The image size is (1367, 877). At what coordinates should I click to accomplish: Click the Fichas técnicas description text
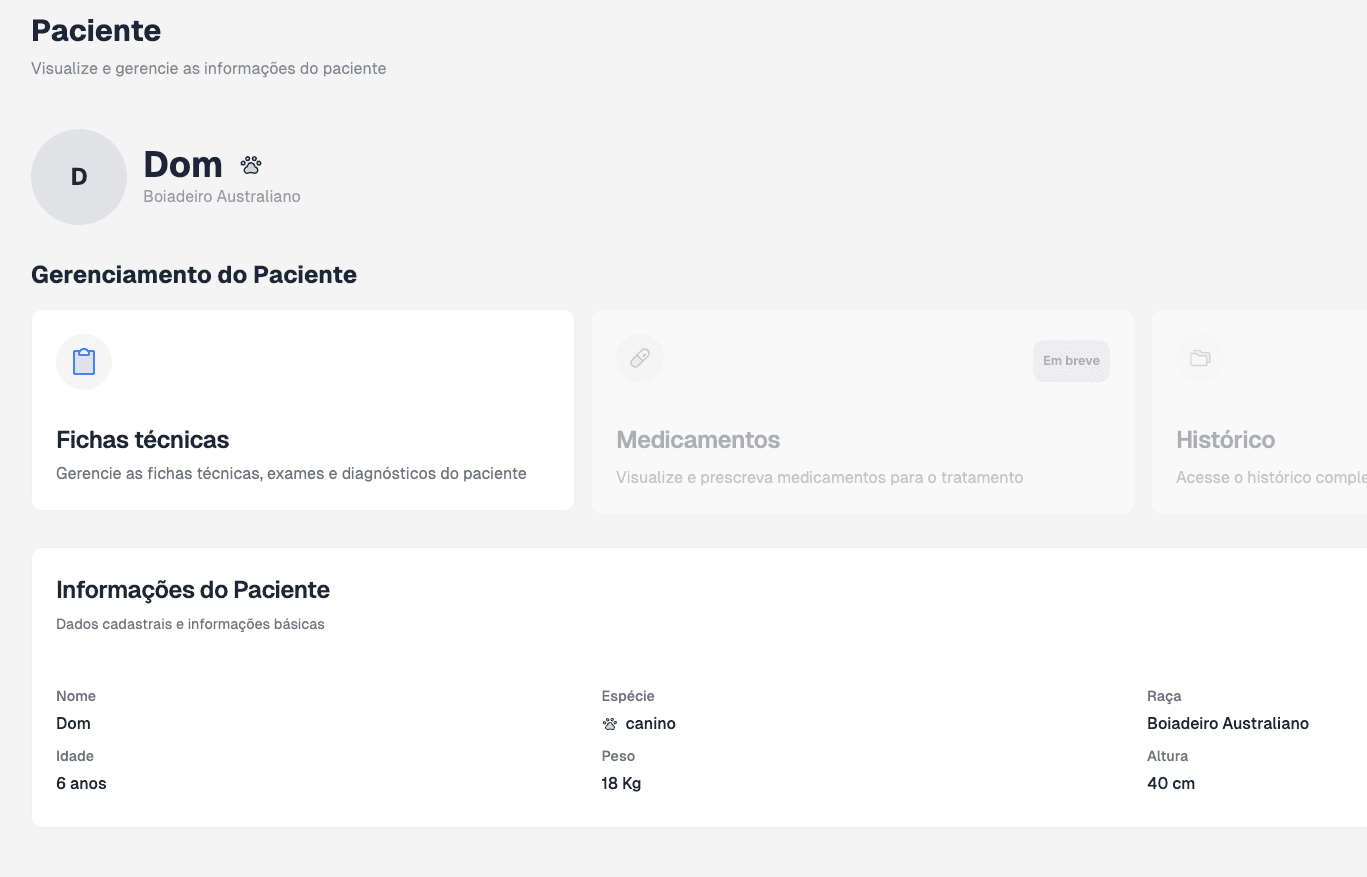tap(291, 474)
